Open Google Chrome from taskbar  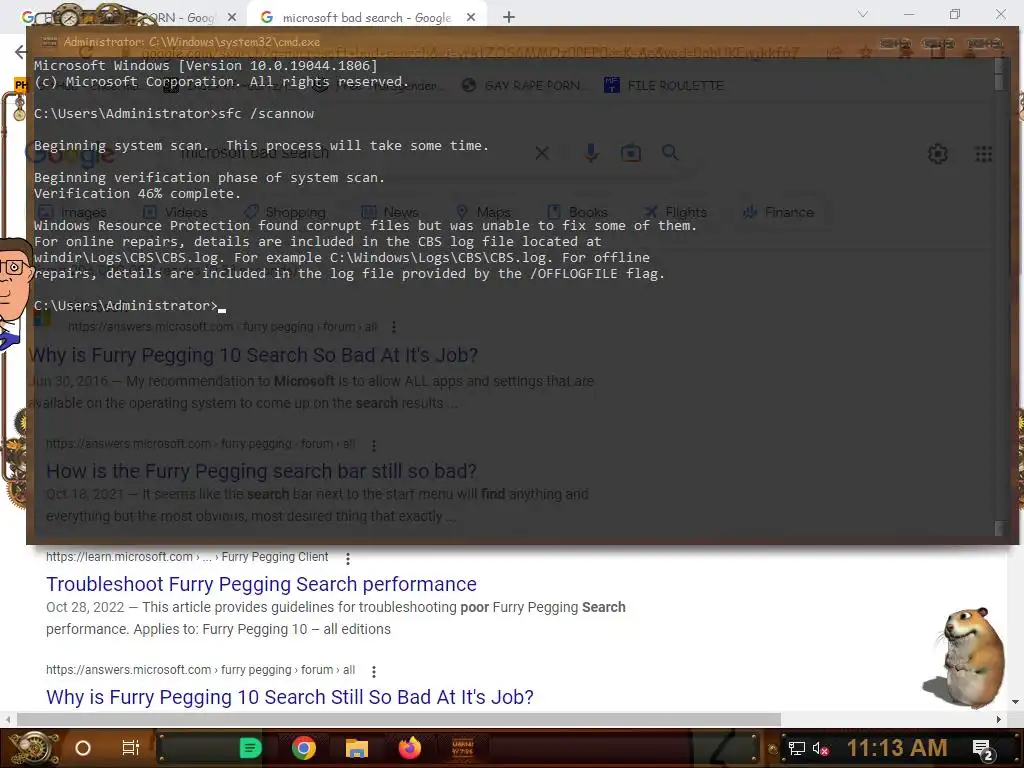[x=304, y=748]
